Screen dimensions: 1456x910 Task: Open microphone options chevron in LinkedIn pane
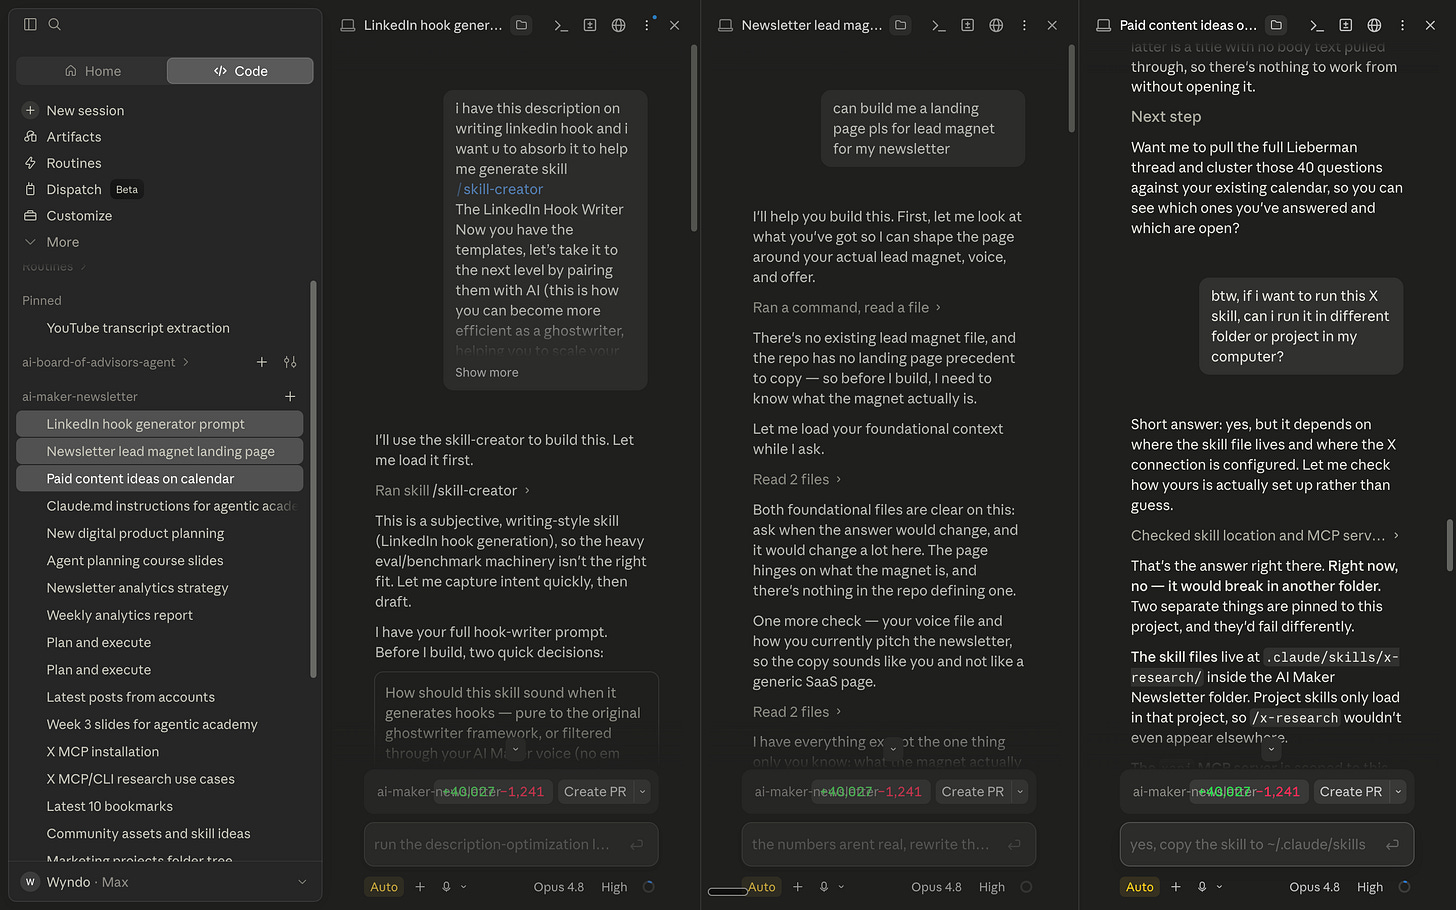tap(463, 886)
